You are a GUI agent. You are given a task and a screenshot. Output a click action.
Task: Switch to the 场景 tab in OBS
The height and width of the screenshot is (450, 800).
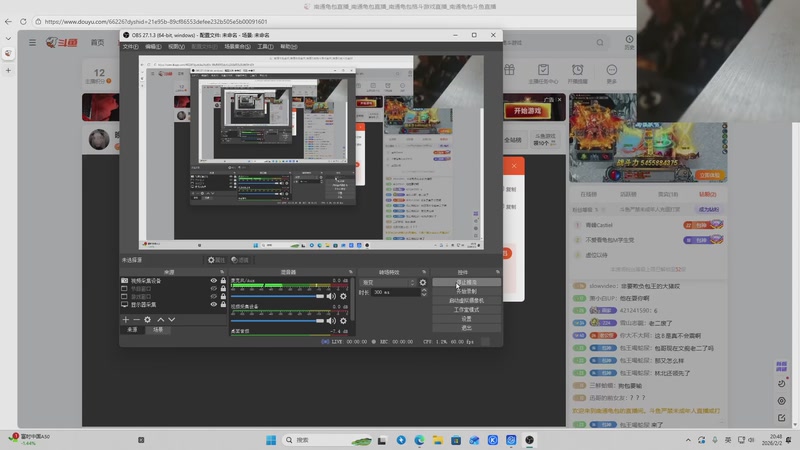[x=158, y=330]
